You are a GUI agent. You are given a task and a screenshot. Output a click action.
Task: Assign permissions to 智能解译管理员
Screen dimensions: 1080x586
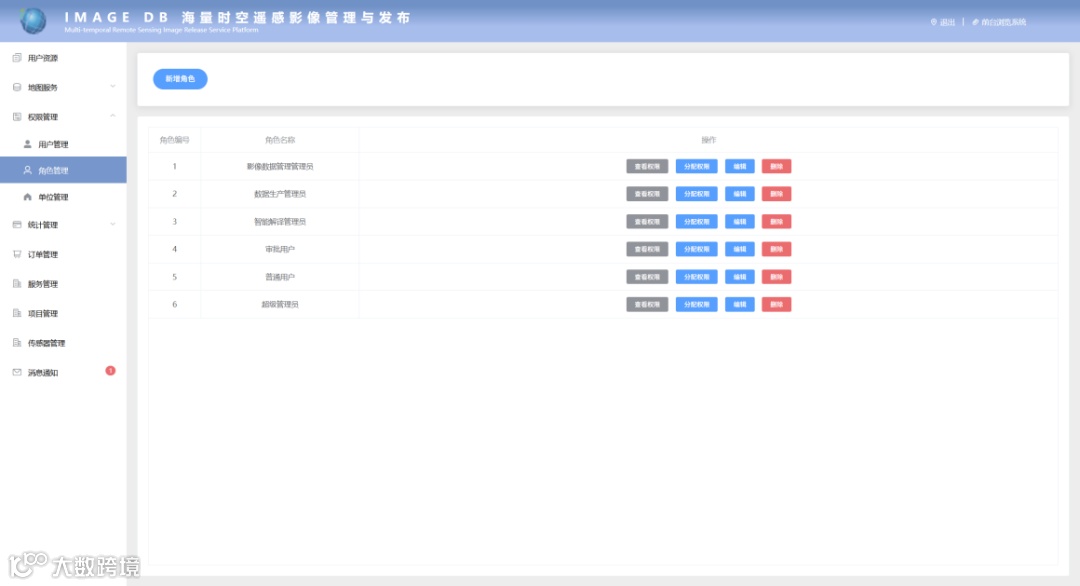point(696,222)
